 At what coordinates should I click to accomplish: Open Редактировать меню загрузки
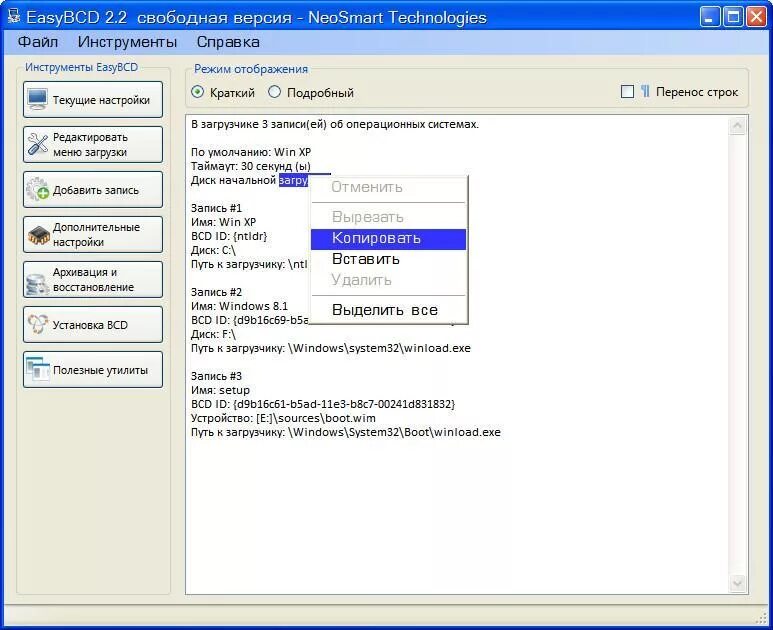93,144
